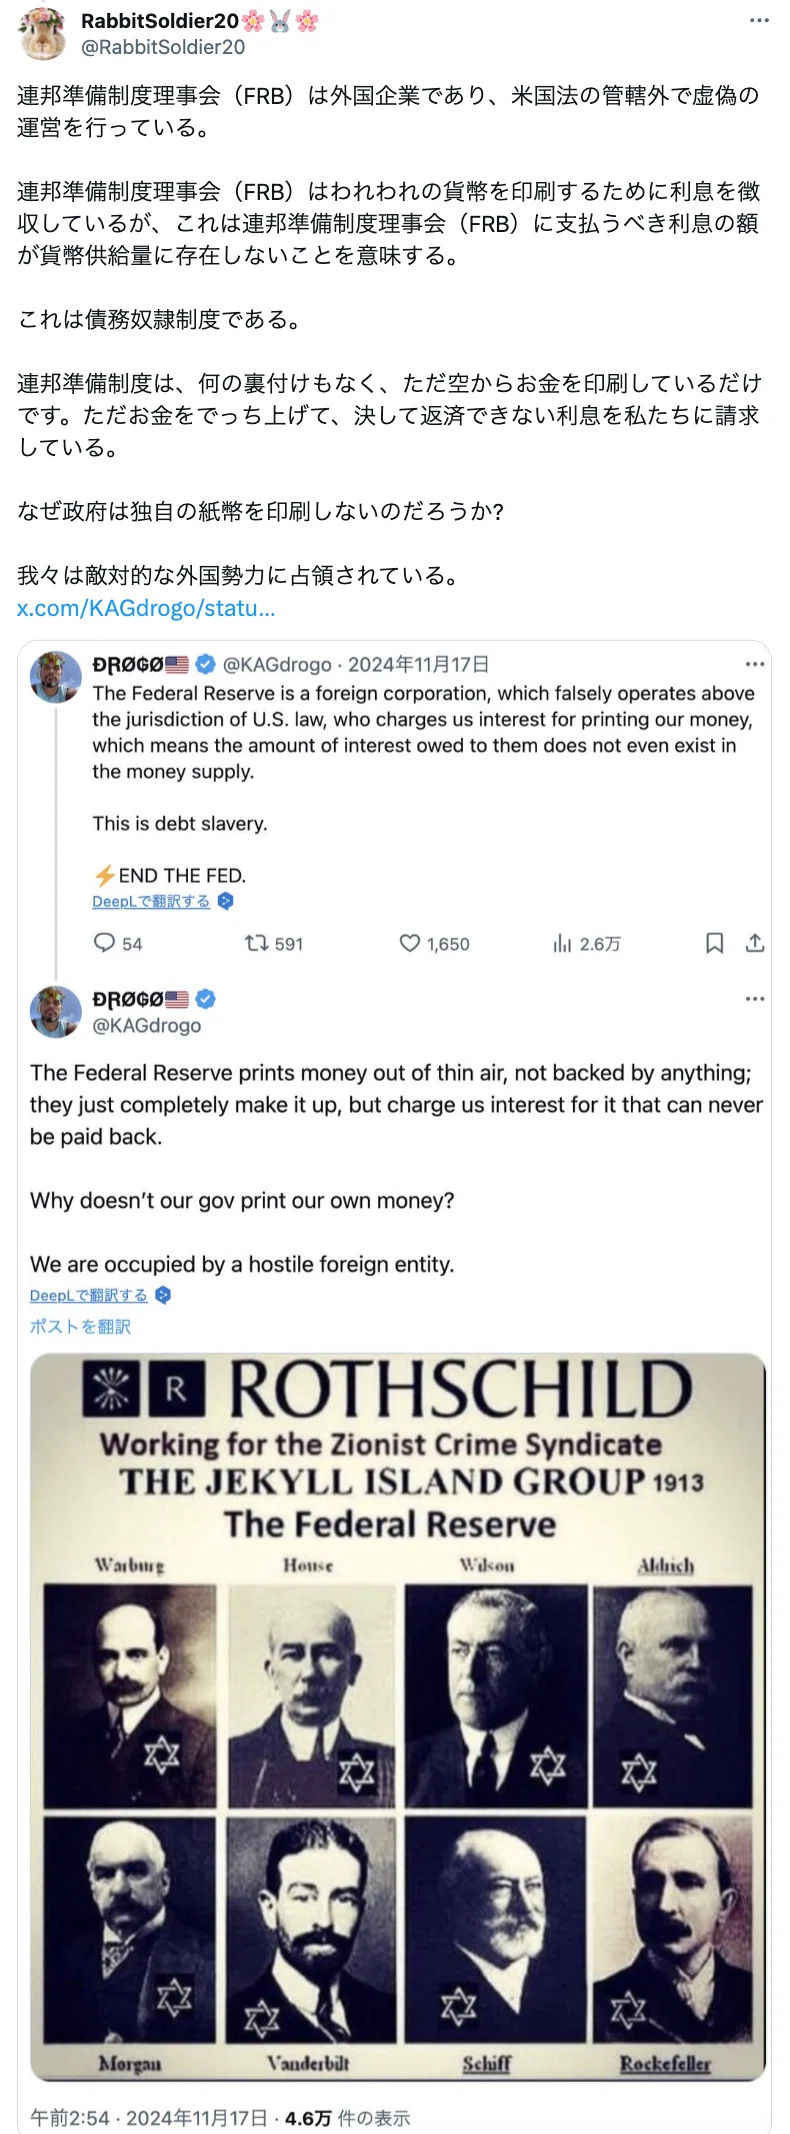Open the view analytics icon showing 2.6万
The image size is (790, 2134).
562,943
